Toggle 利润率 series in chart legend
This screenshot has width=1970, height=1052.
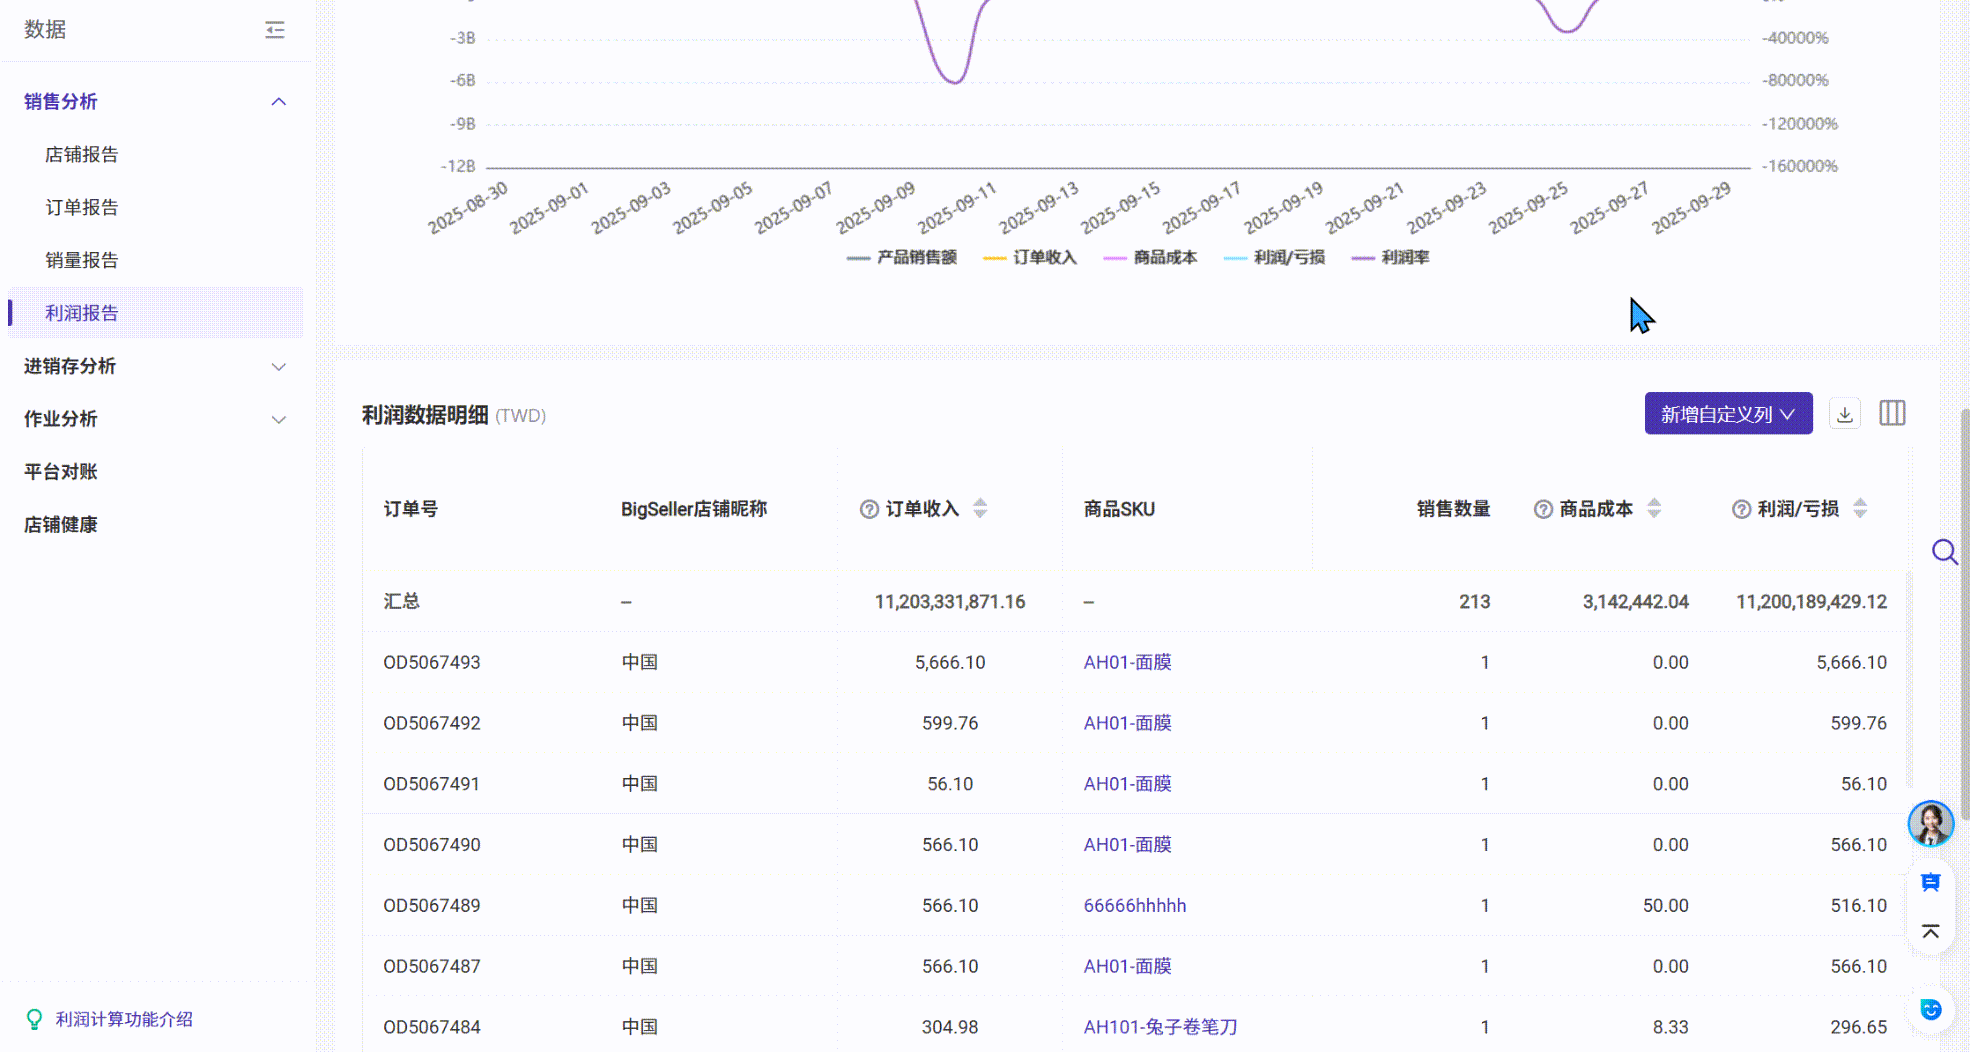click(x=1390, y=258)
